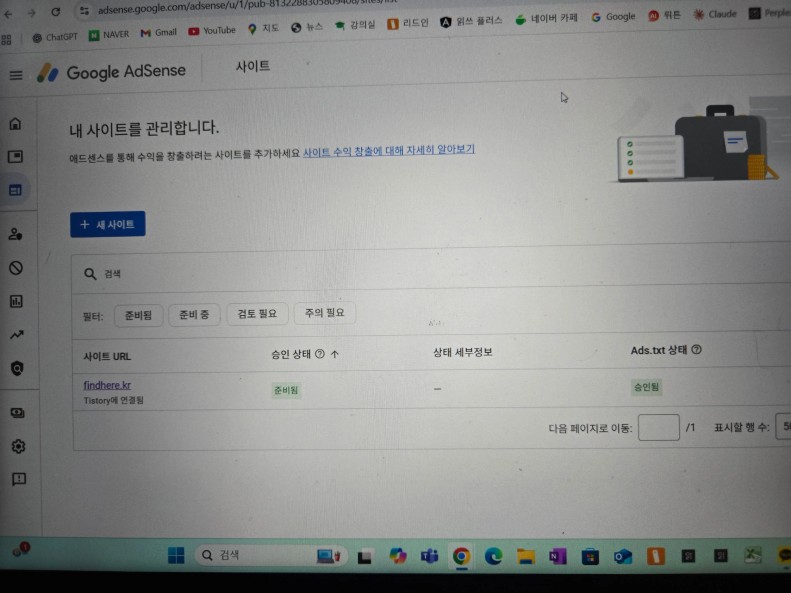Viewport: 791px width, 593px height.
Task: Open the Policy center shield icon
Action: click(17, 369)
